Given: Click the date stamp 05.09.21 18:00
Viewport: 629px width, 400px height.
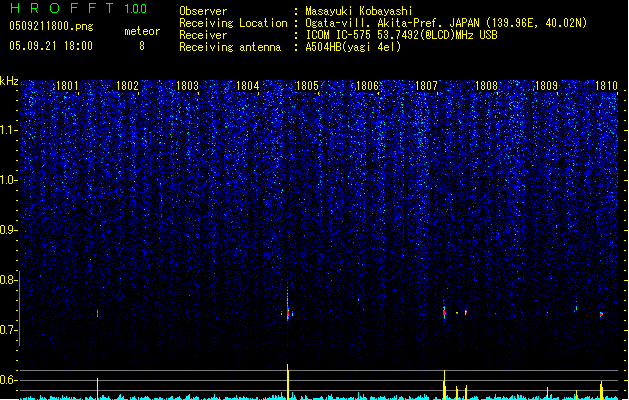Looking at the screenshot, I should [51, 46].
